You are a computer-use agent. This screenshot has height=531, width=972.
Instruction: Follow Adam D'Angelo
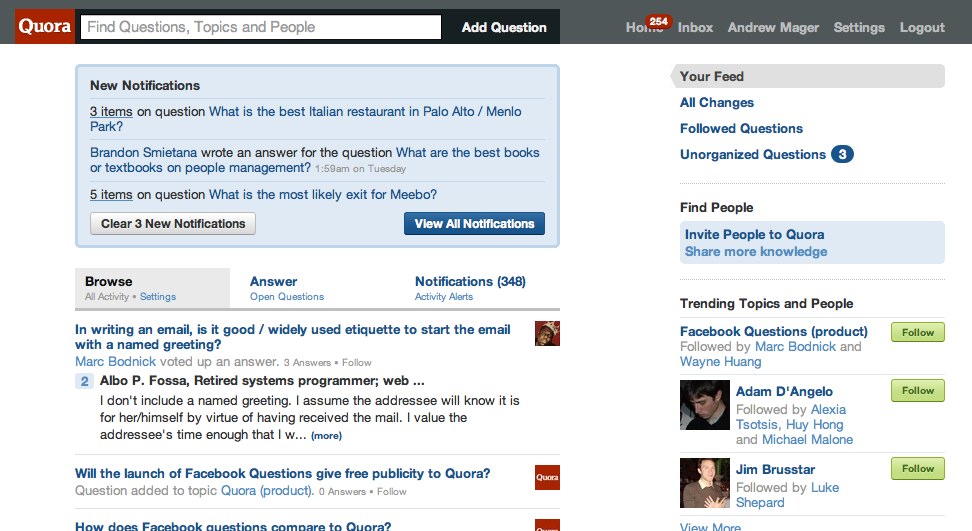tap(917, 390)
